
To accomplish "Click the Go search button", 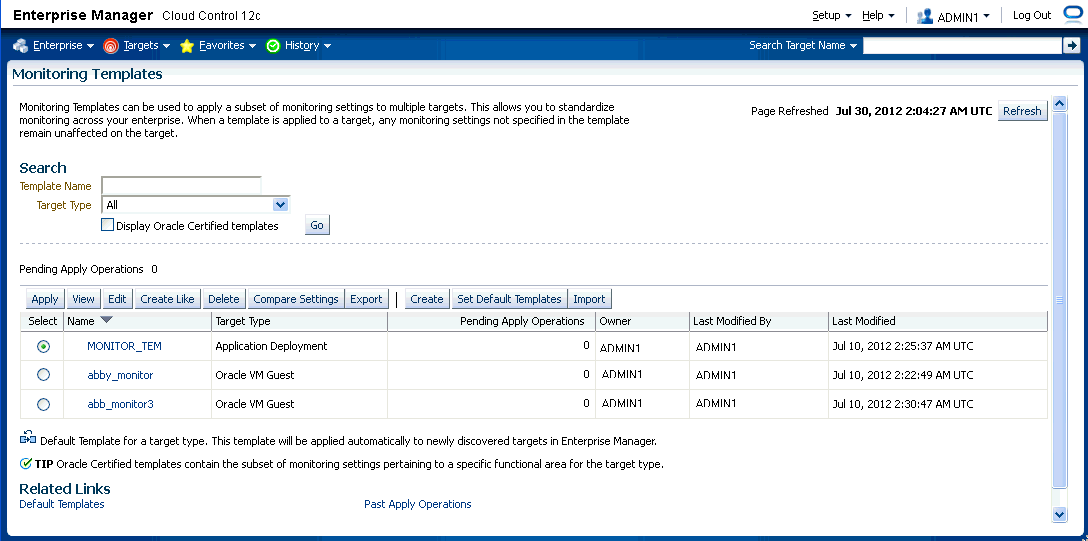I will point(317,225).
